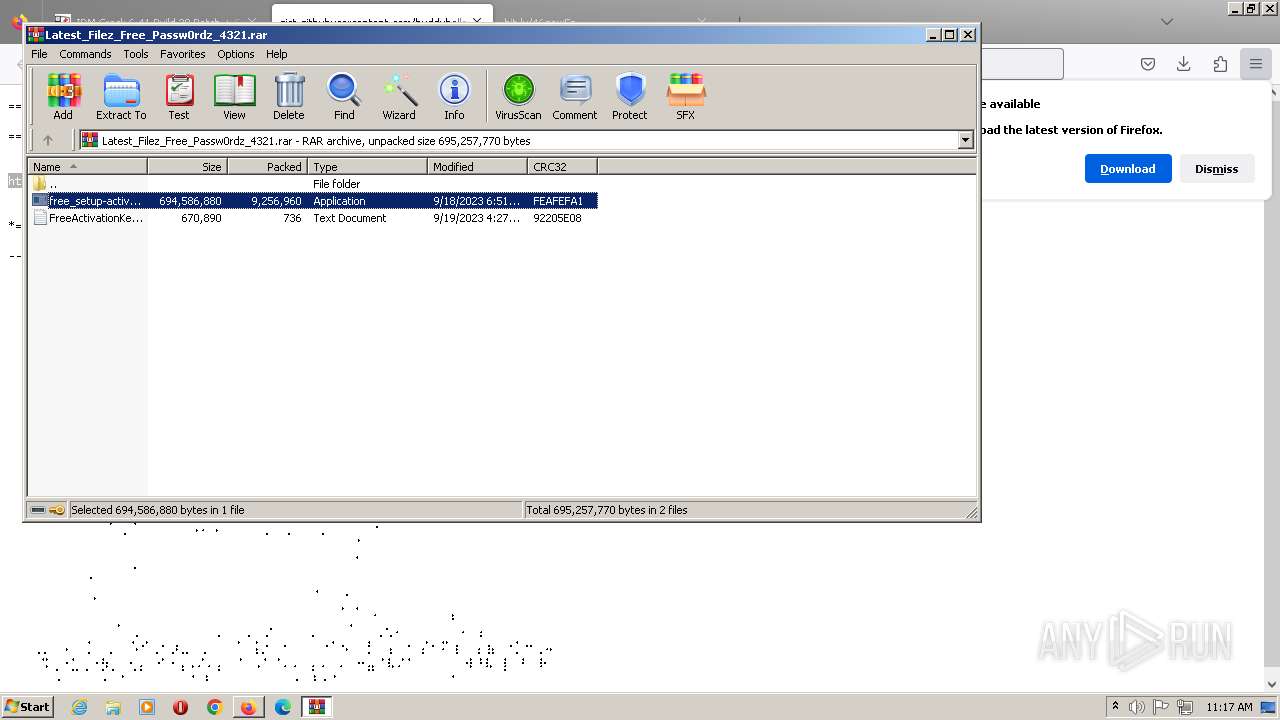Open Google Chrome from the taskbar
Viewport: 1280px width, 720px height.
click(x=214, y=707)
